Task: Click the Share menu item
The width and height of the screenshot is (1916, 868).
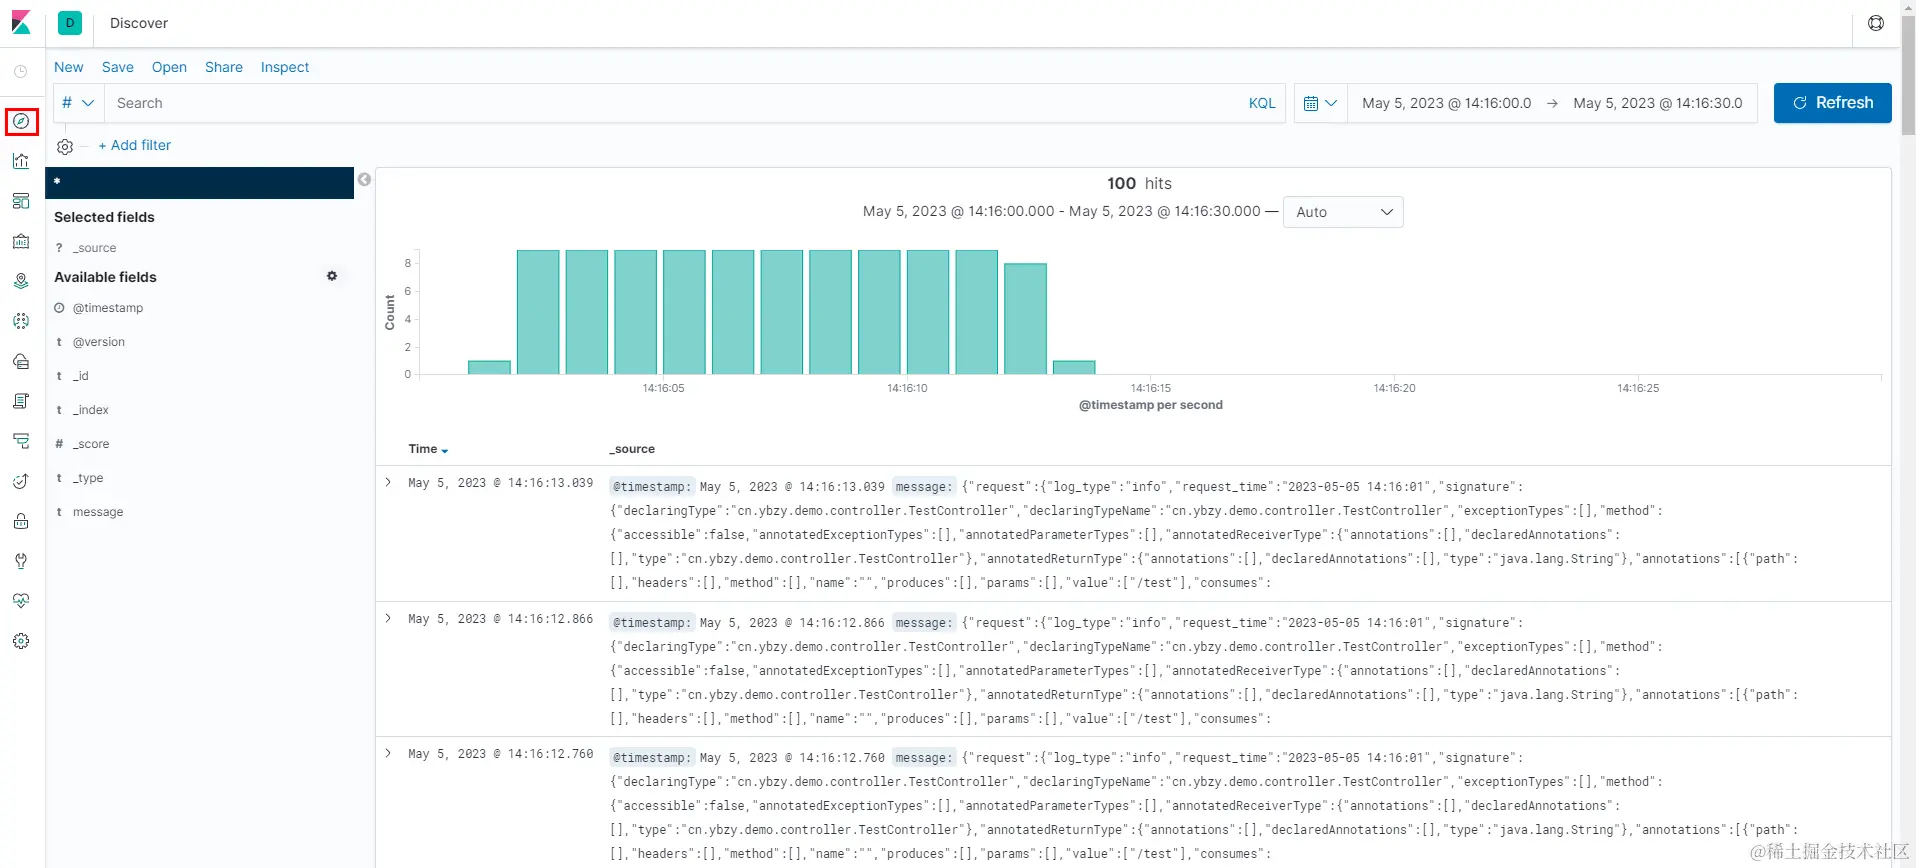Action: (224, 67)
